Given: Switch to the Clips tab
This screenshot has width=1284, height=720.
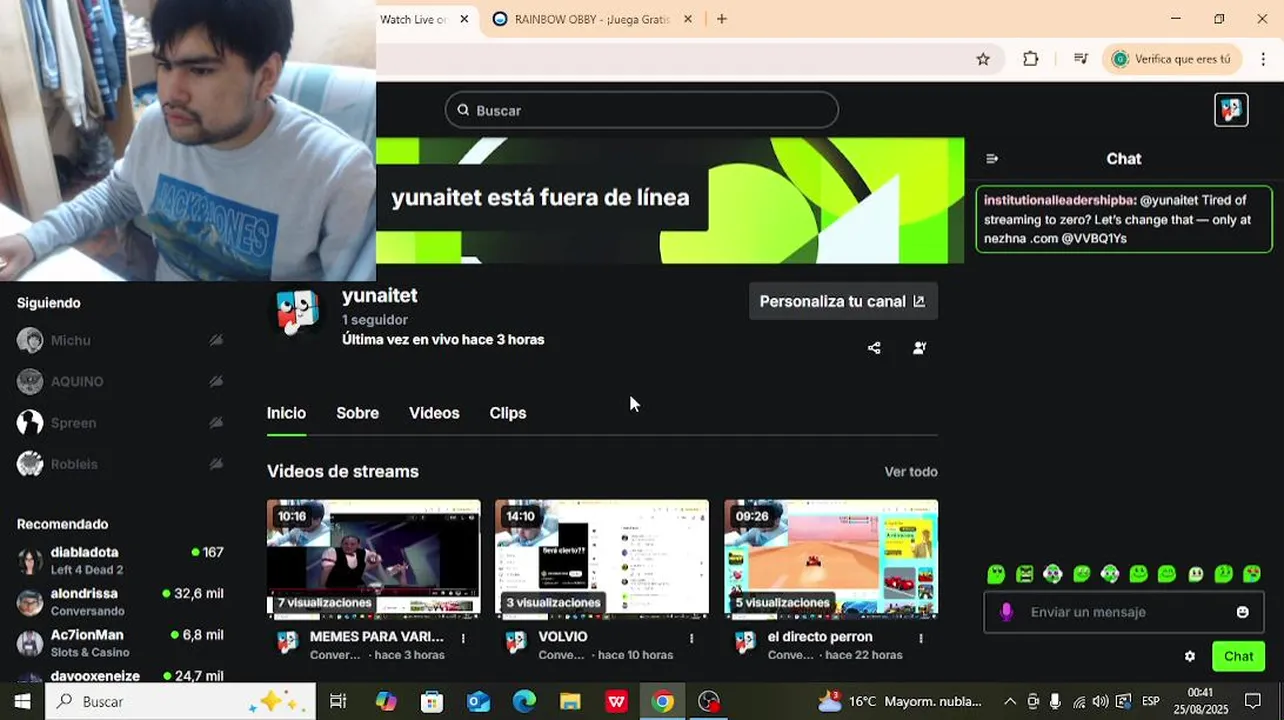Looking at the screenshot, I should click(508, 413).
